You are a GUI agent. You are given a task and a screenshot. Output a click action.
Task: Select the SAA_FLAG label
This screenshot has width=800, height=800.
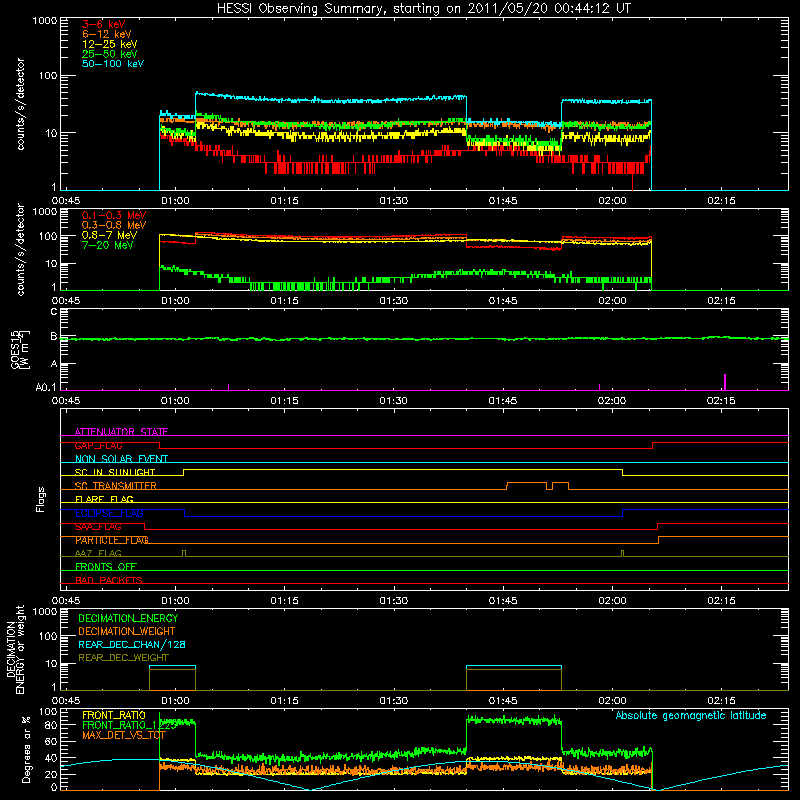pyautogui.click(x=98, y=527)
